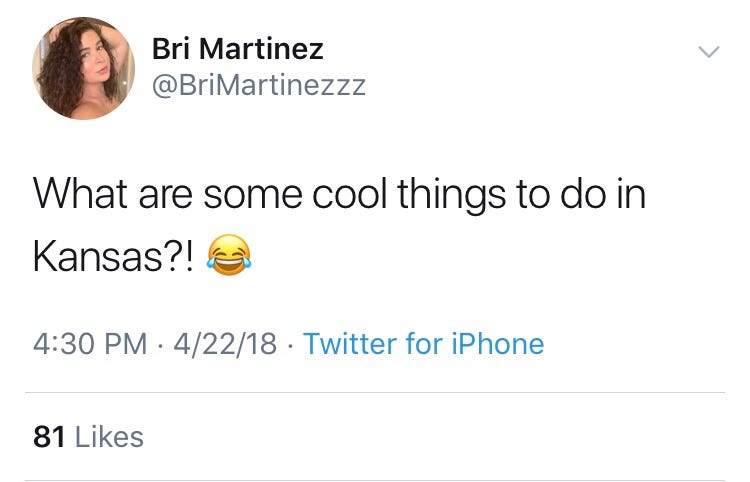Screen dimensions: 750x482
Task: Expand the tweet options chevron
Action: [x=708, y=50]
